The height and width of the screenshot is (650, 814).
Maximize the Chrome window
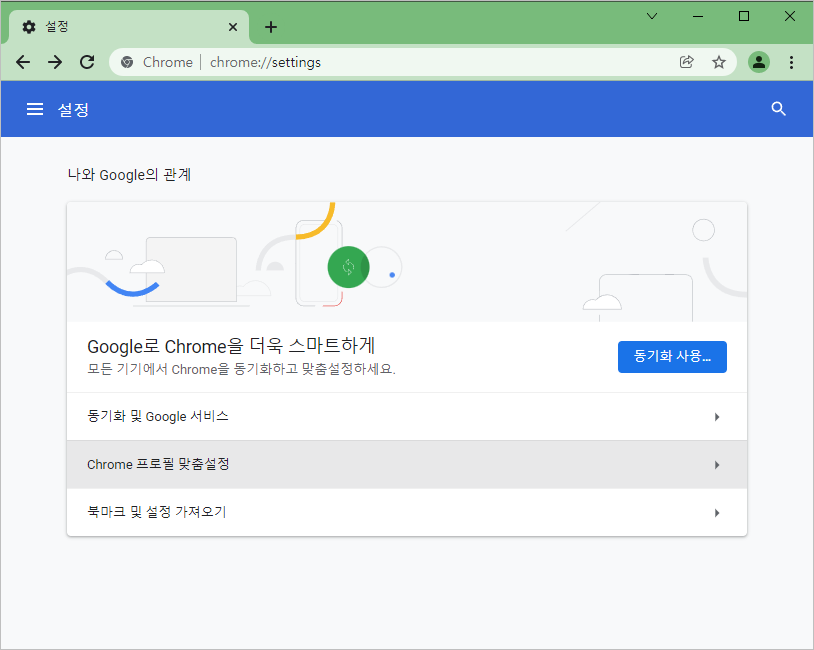pos(744,16)
